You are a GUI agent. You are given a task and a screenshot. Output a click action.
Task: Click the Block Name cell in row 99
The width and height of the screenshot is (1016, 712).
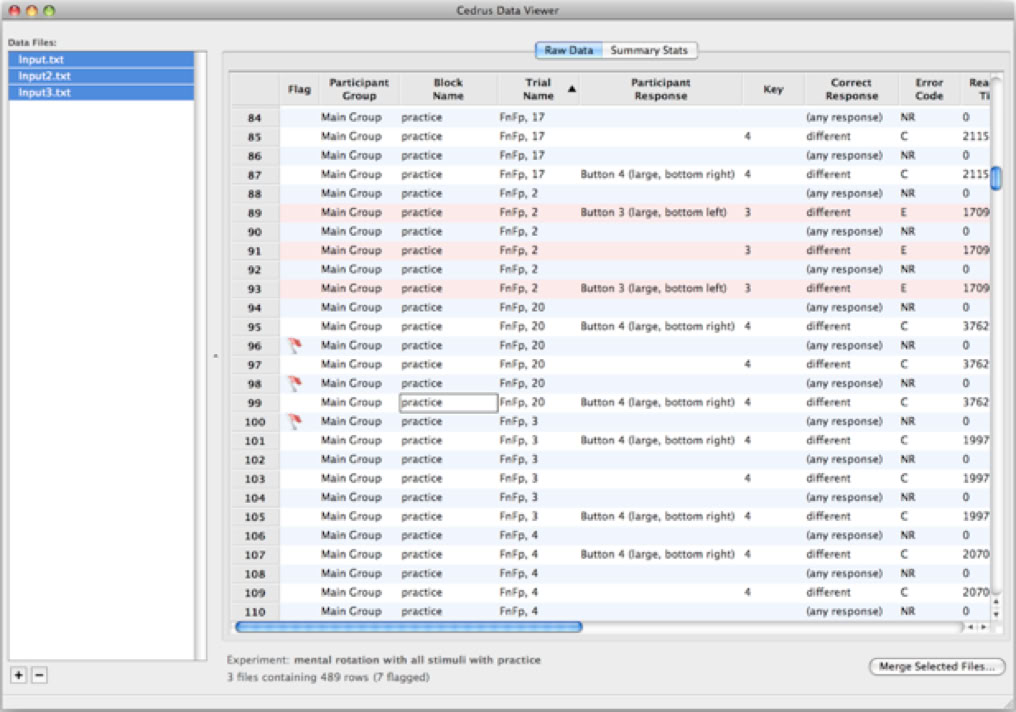(448, 402)
